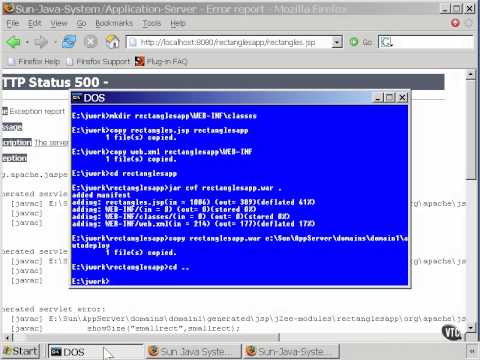Minimize the DOS window
This screenshot has width=480, height=360.
coord(378,98)
